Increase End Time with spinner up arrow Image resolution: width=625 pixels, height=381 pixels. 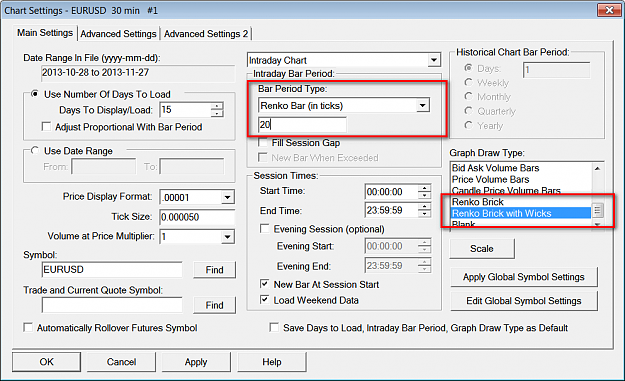(425, 206)
